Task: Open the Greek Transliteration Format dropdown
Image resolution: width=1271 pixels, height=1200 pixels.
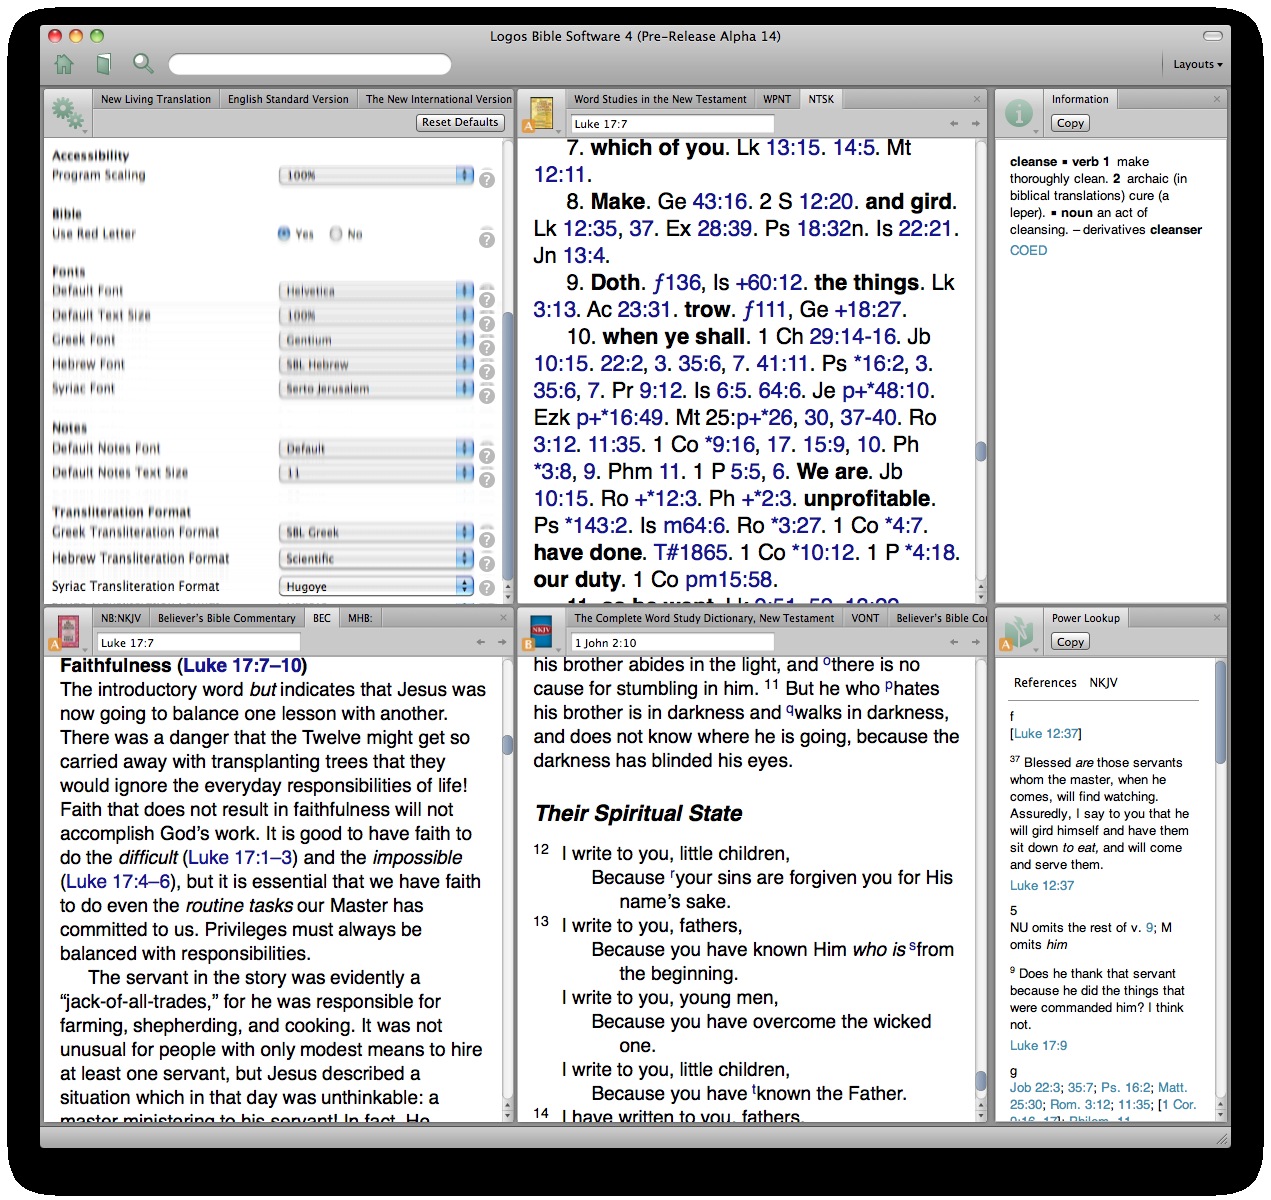Action: tap(376, 532)
